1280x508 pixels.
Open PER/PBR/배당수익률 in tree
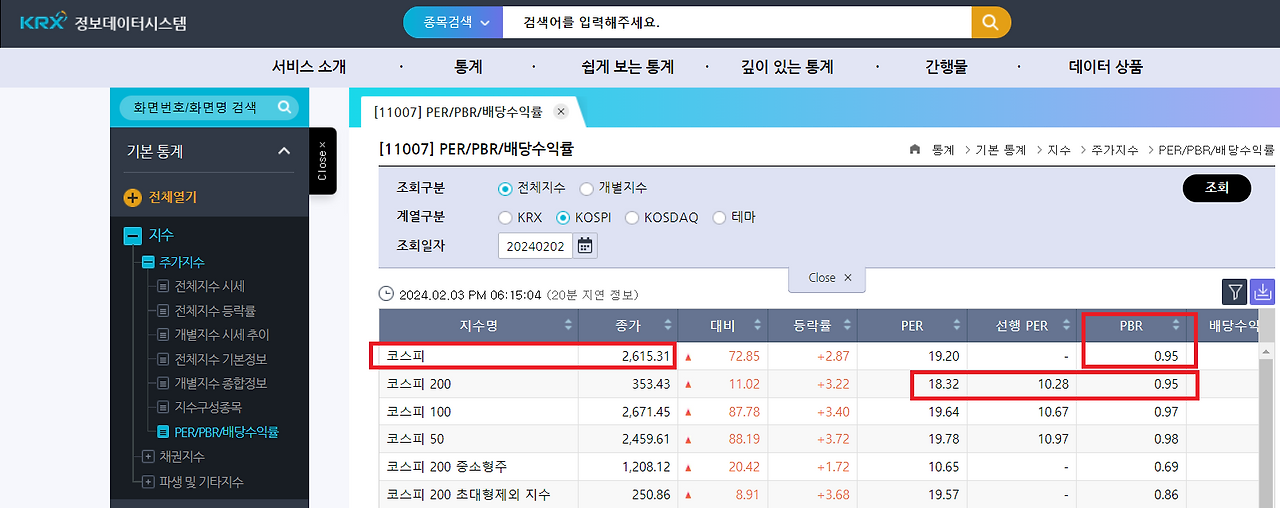coord(226,432)
